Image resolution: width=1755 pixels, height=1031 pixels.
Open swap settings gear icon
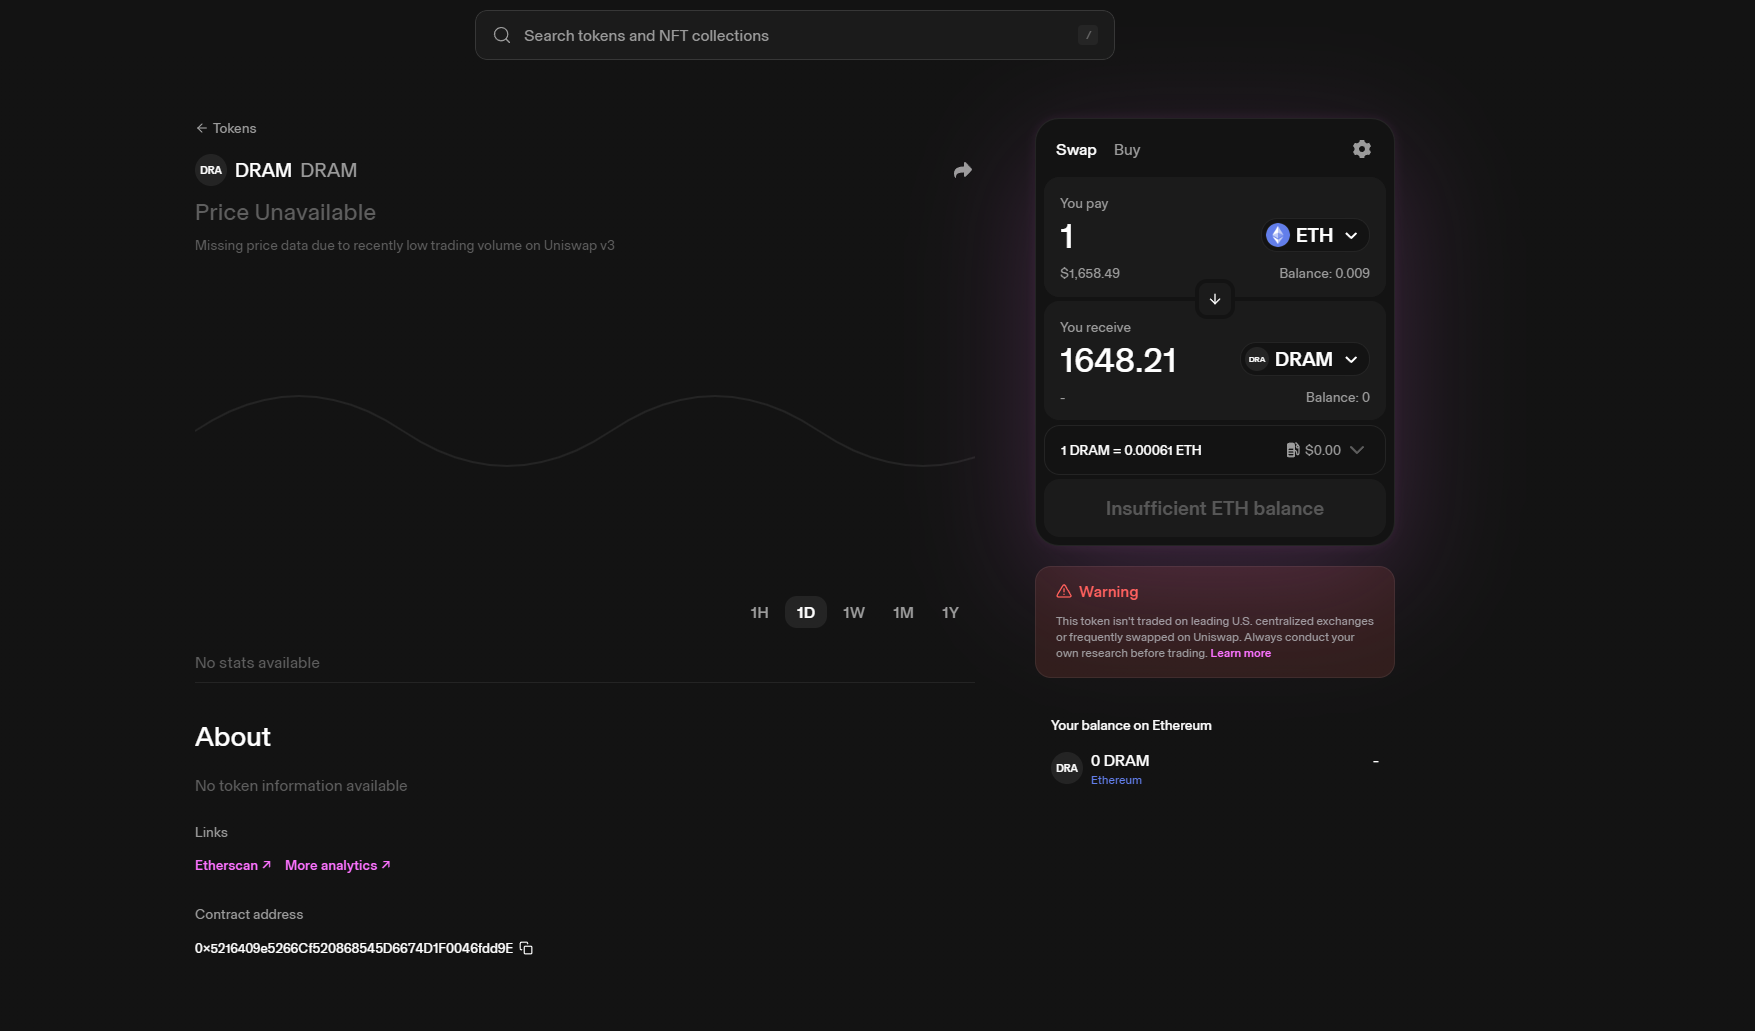1361,149
